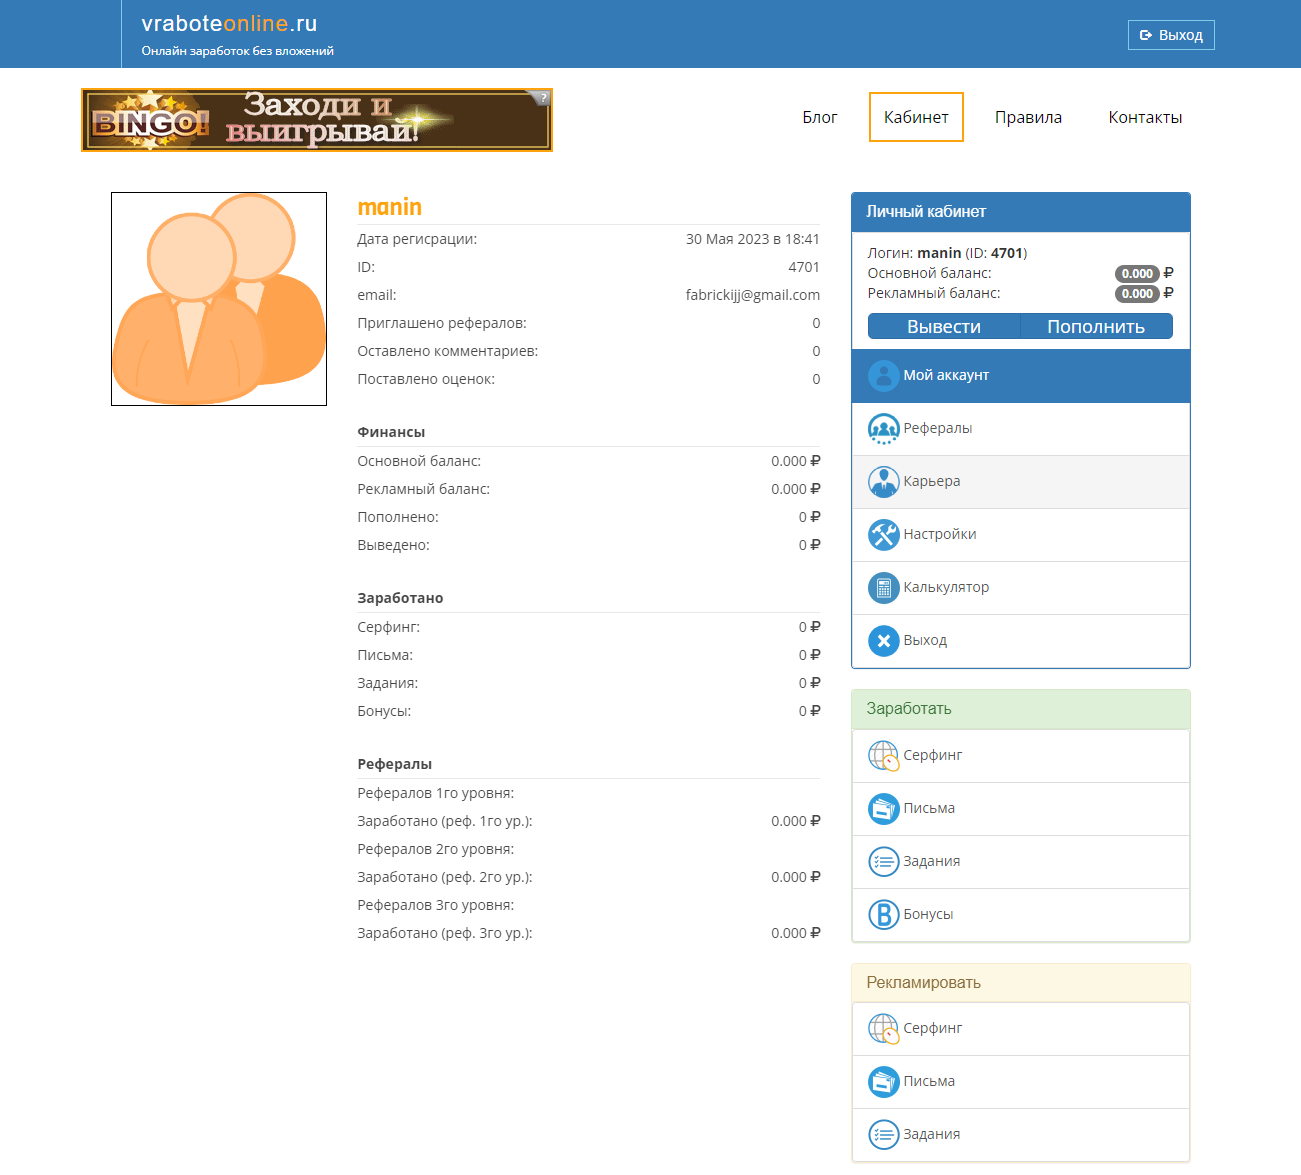Image resolution: width=1301 pixels, height=1175 pixels.
Task: Open Письма label under Заработать
Action: (x=929, y=808)
